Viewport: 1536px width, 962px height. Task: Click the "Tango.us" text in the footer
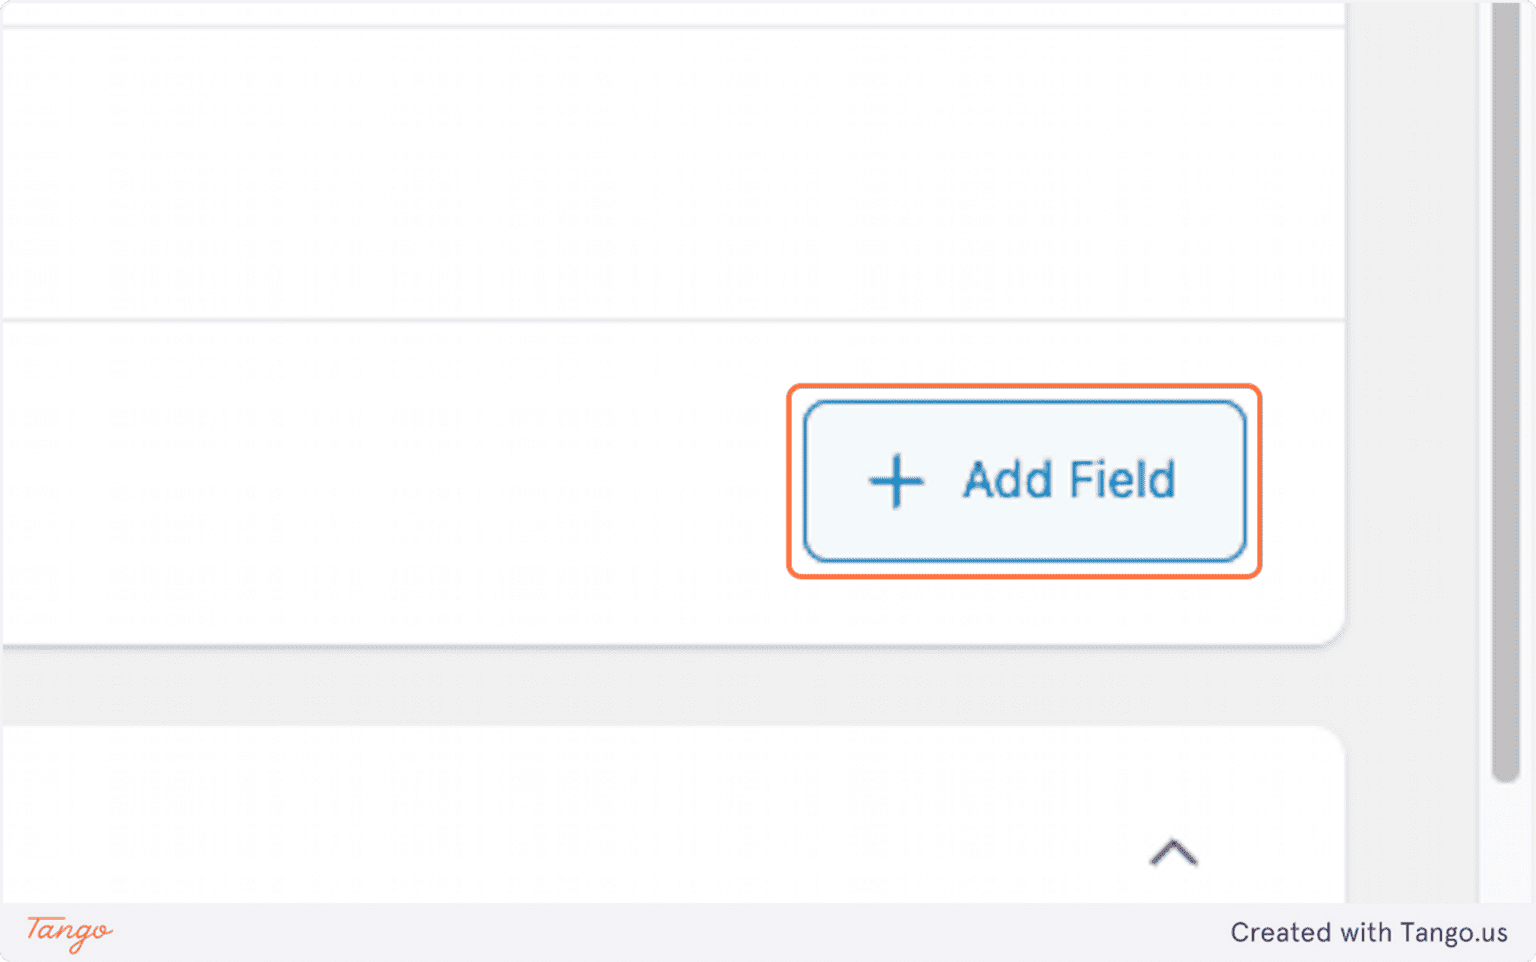(x=1453, y=932)
